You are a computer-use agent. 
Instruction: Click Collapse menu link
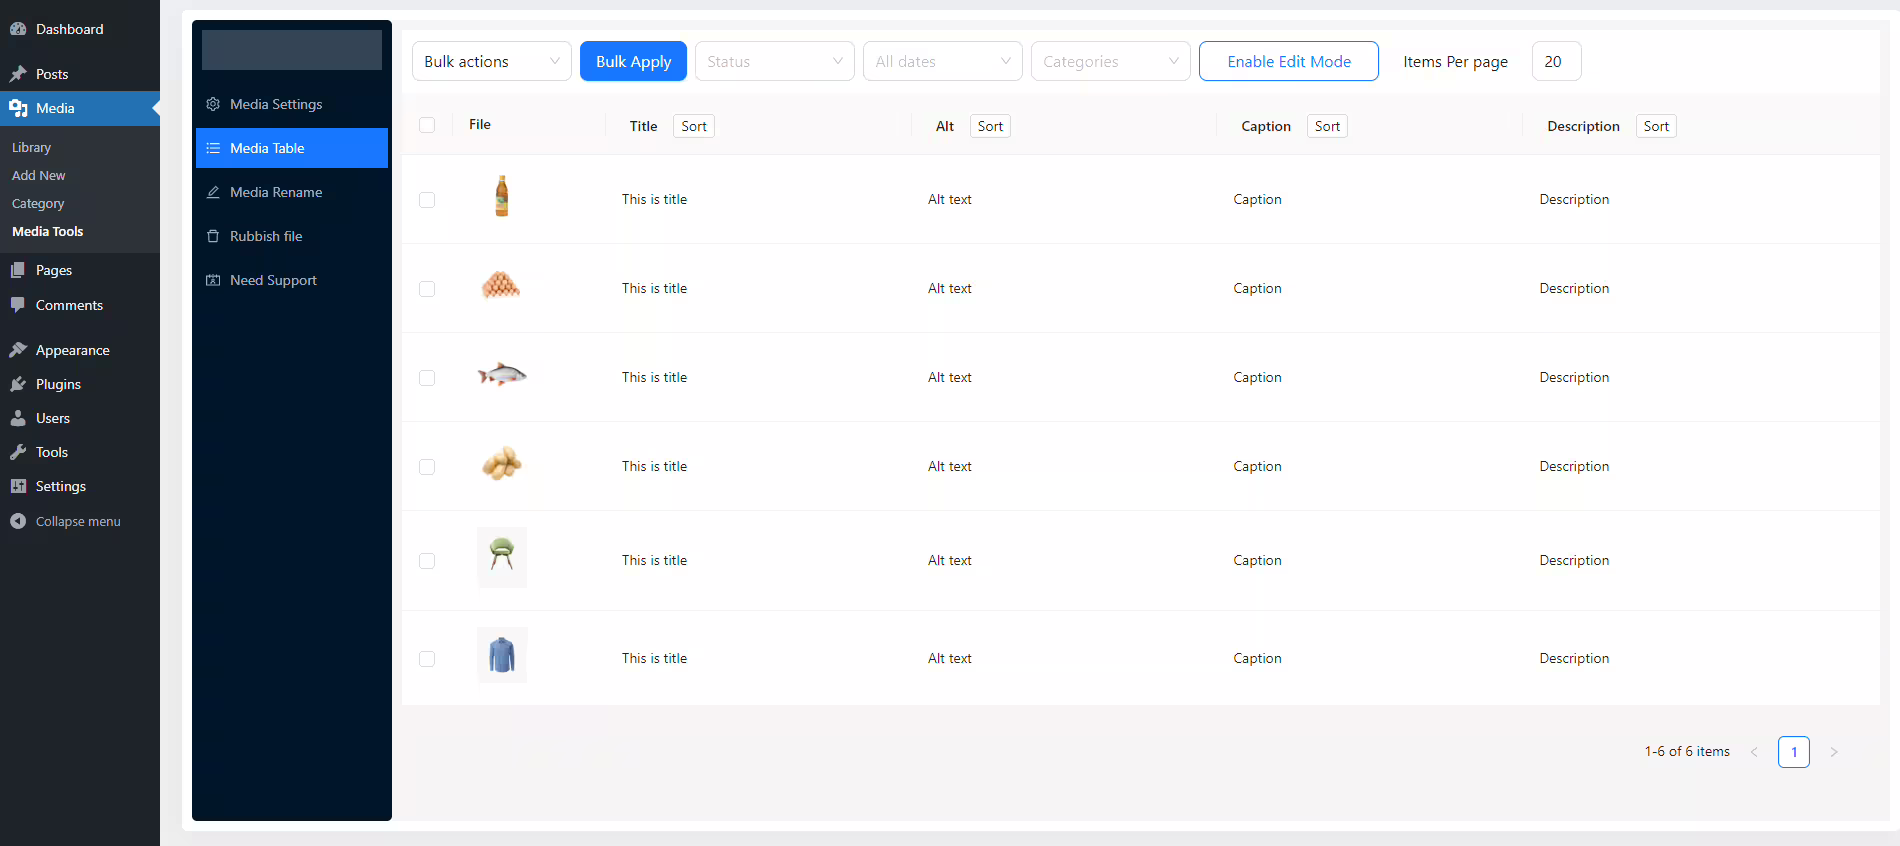click(x=80, y=521)
